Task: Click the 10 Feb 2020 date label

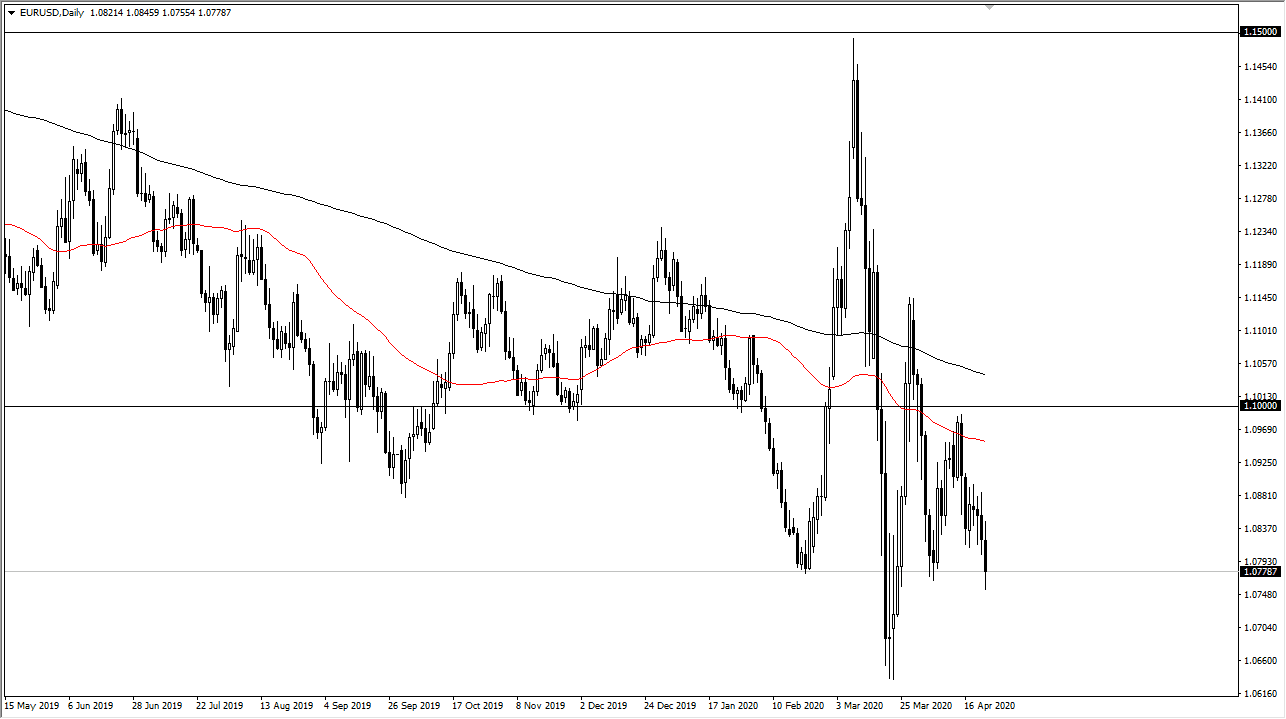Action: (798, 705)
